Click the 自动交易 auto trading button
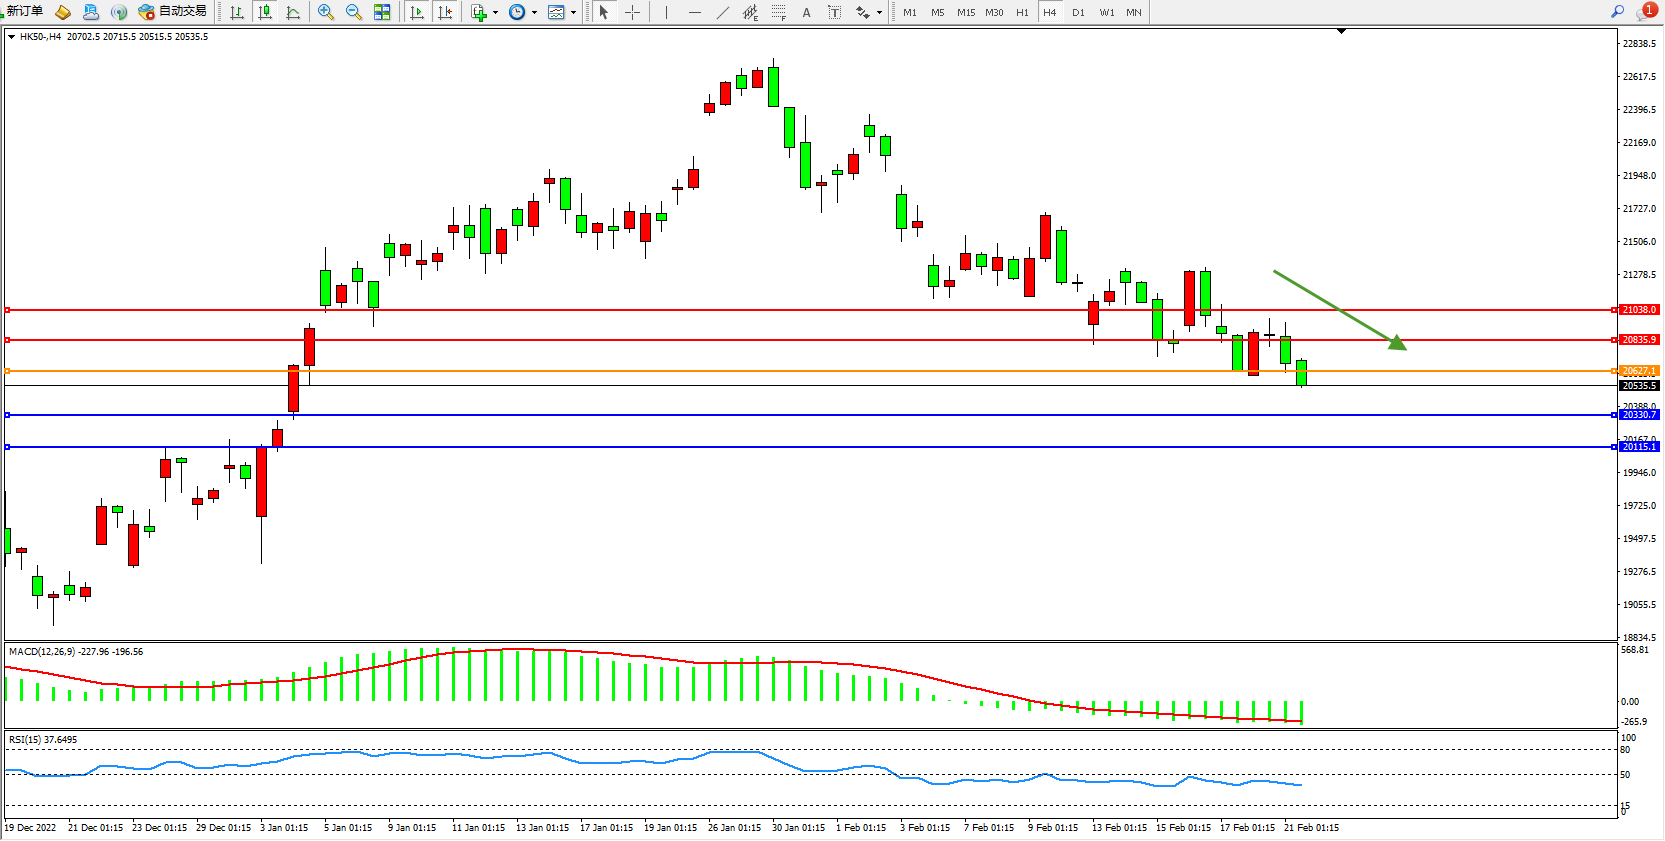 173,11
